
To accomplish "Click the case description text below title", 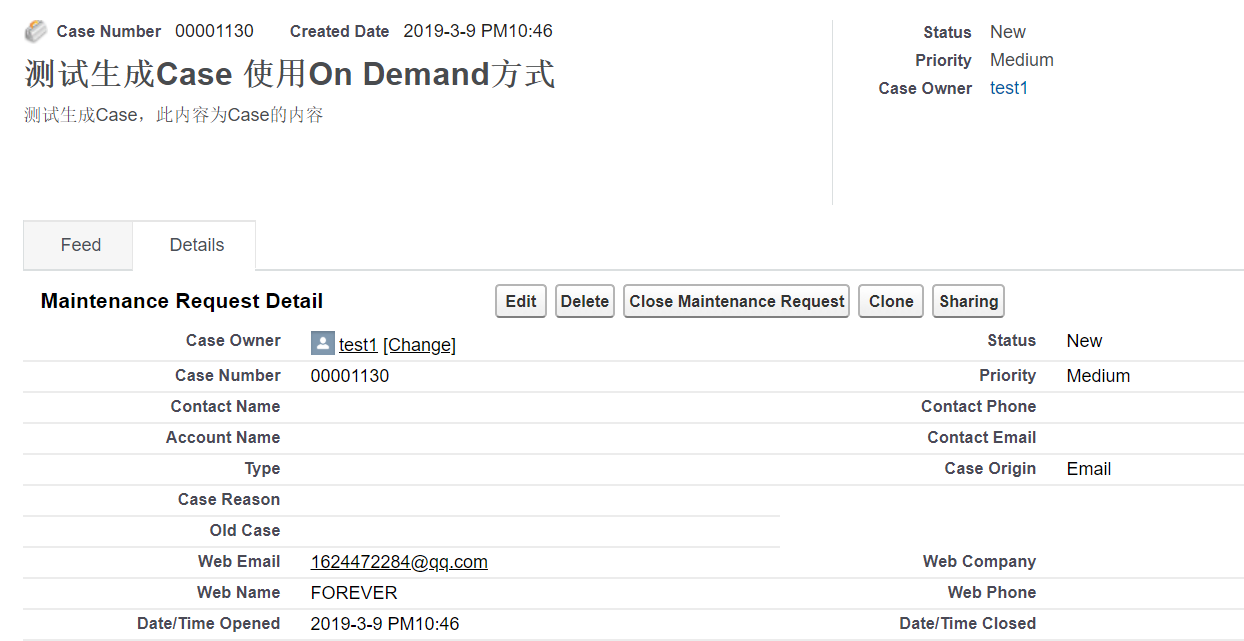I will [x=174, y=115].
